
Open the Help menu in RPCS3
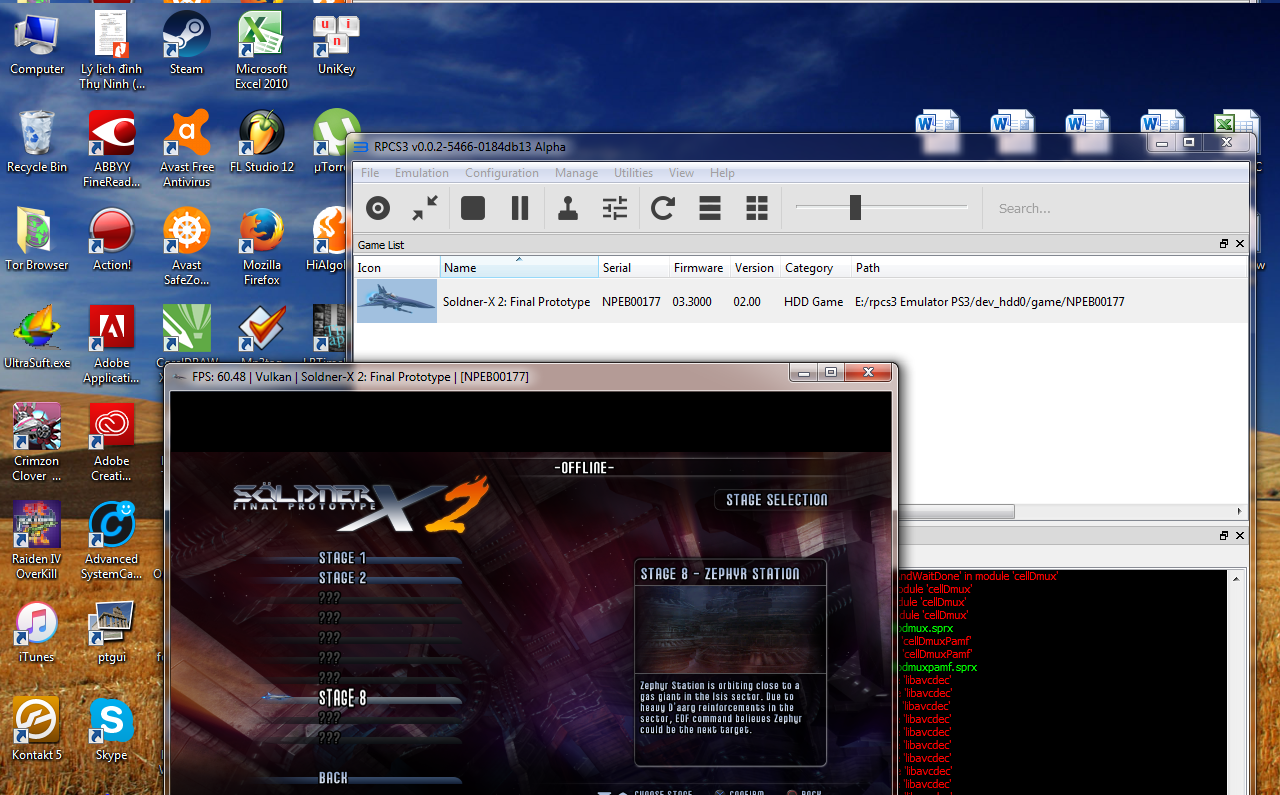click(722, 173)
